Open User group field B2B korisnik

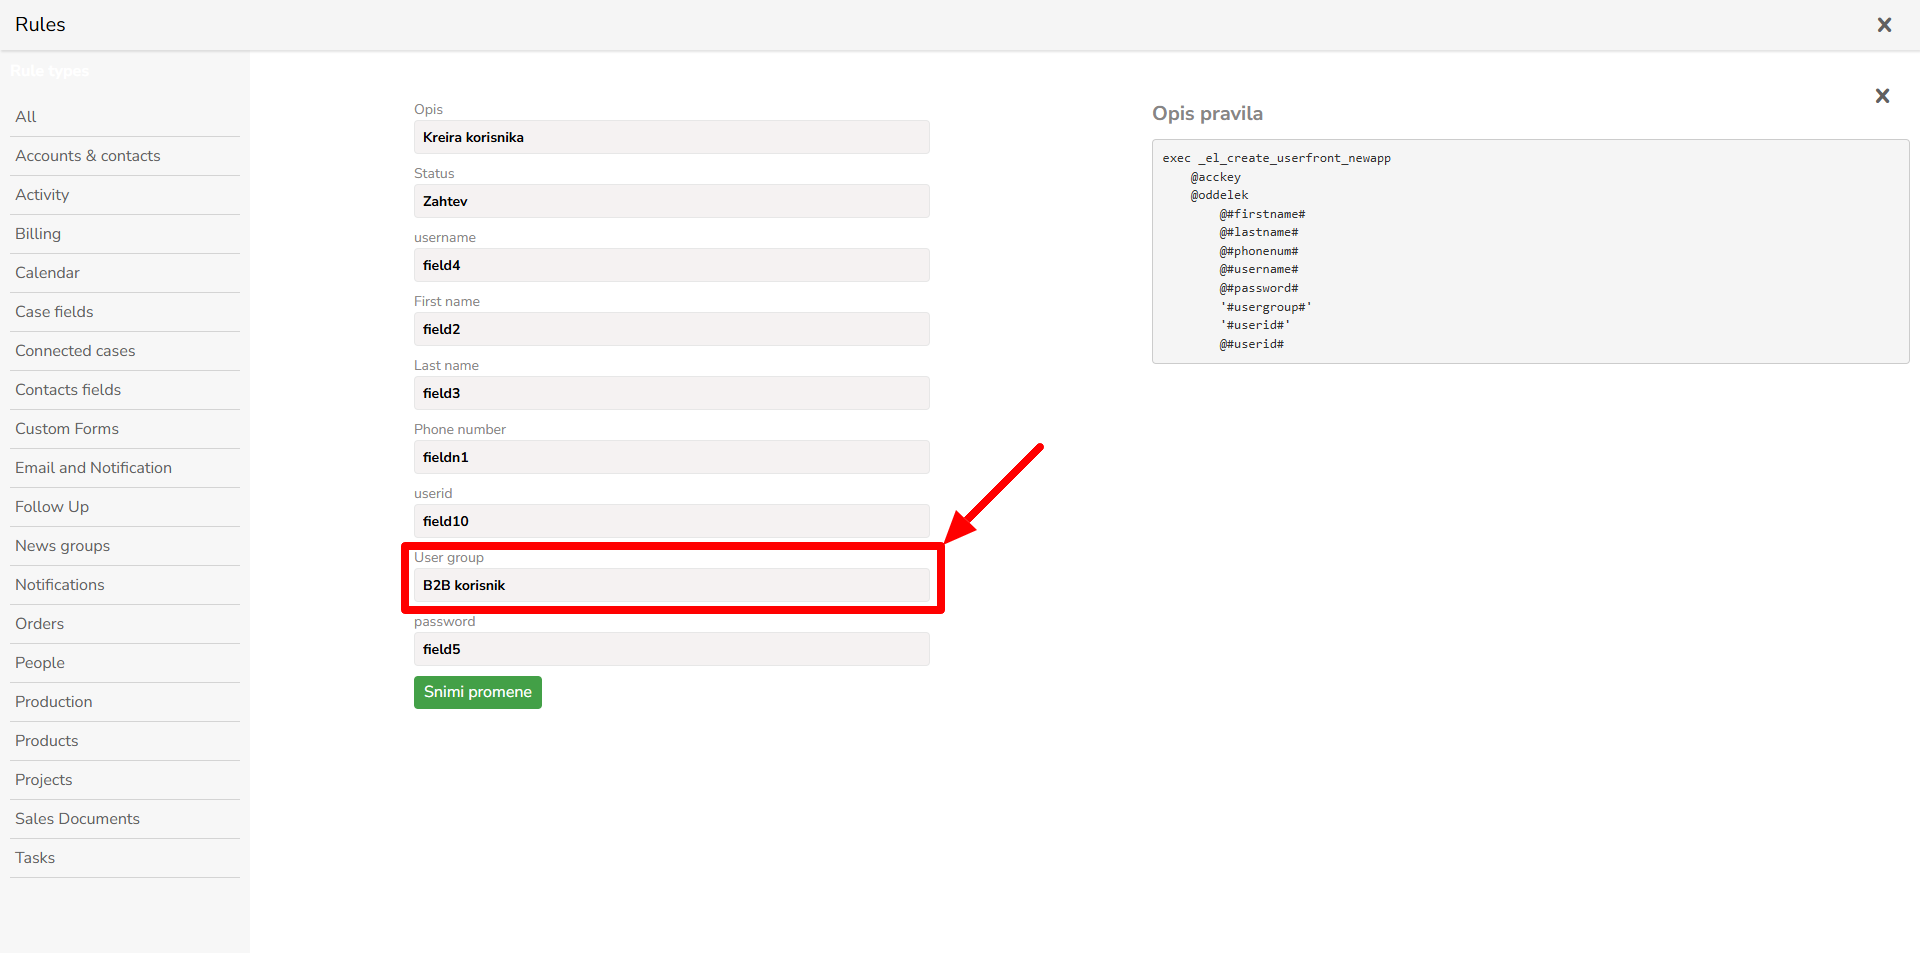(x=671, y=586)
